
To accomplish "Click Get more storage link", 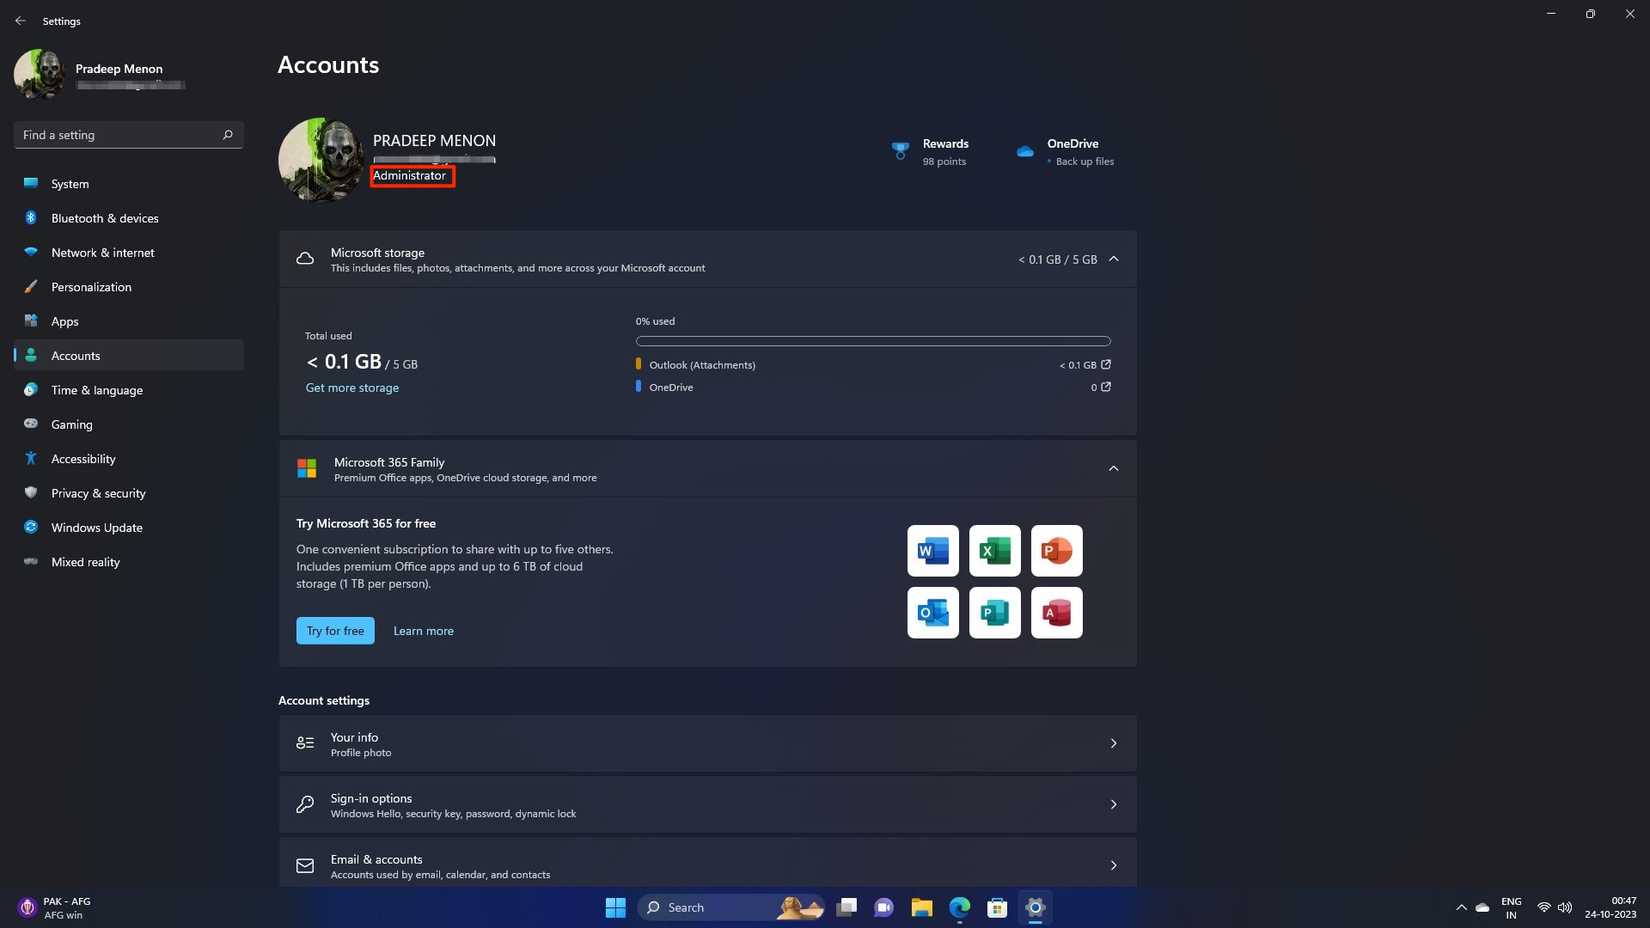I will (x=352, y=388).
